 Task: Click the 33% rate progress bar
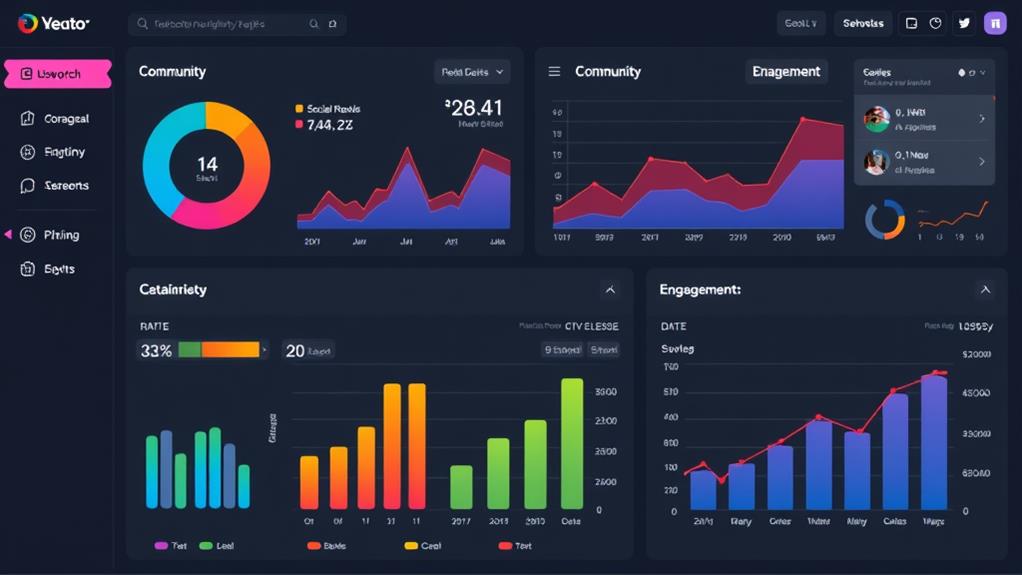tap(219, 349)
